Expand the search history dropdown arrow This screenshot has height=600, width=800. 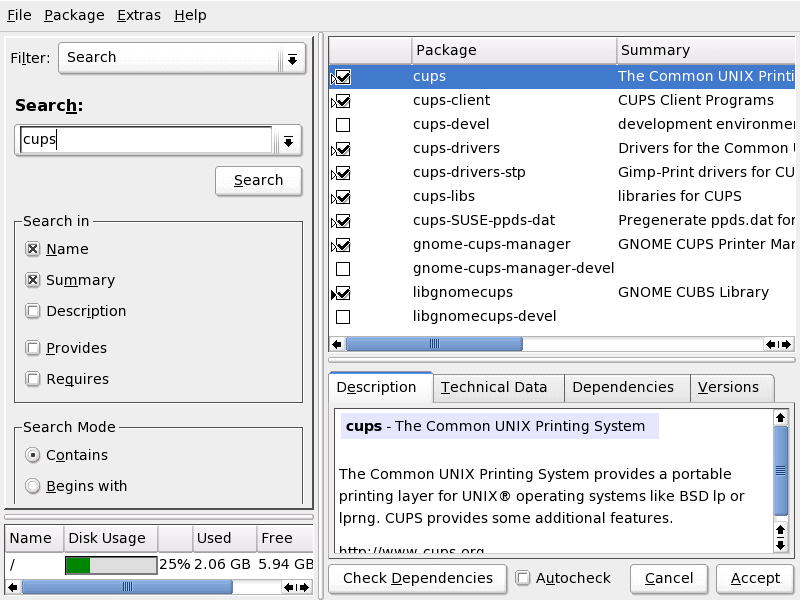288,141
